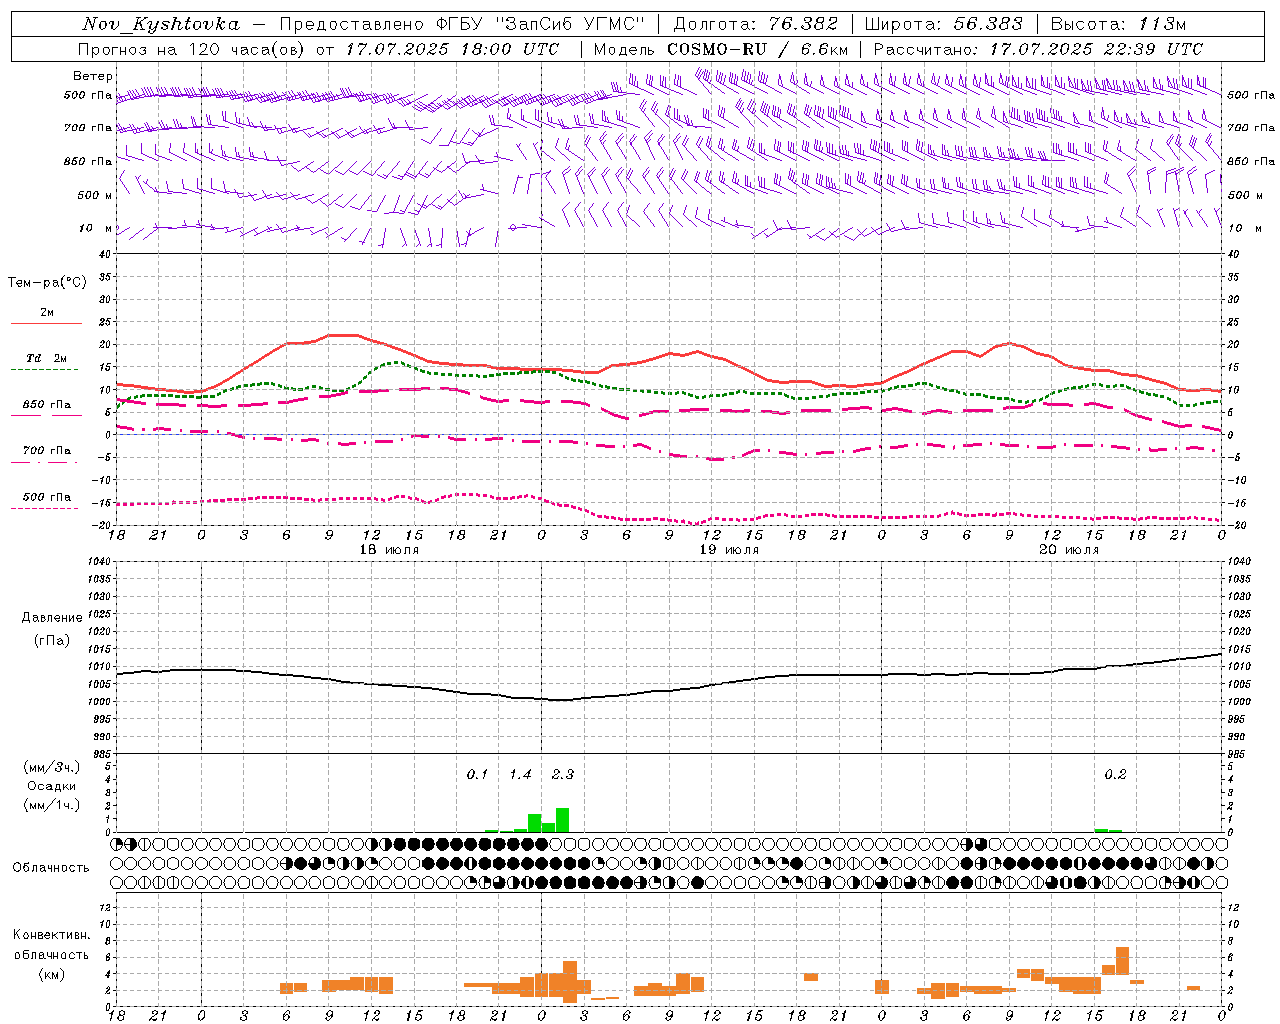This screenshot has height=1024, width=1280.
Task: Click the Облачность cloud cover label
Action: tap(51, 868)
